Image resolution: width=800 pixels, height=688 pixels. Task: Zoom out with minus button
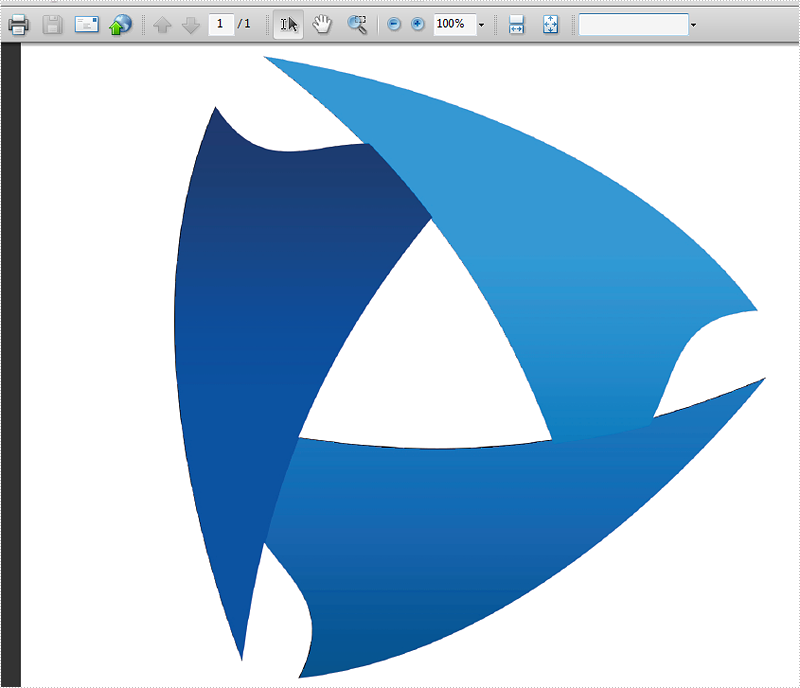(393, 24)
